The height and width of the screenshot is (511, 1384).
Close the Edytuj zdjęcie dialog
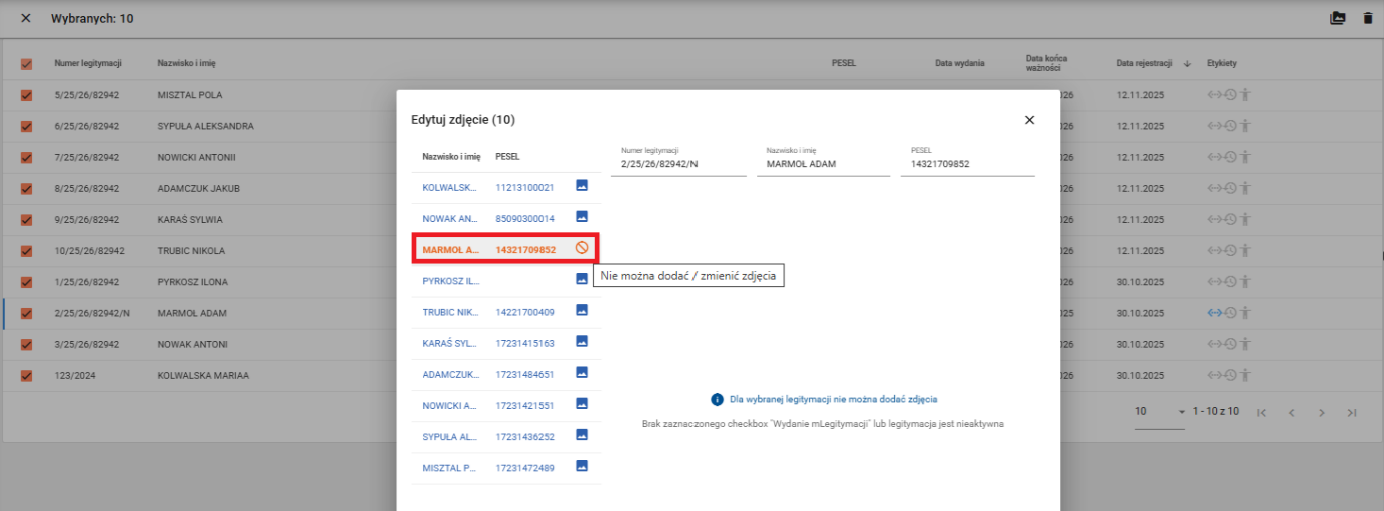tap(1029, 120)
